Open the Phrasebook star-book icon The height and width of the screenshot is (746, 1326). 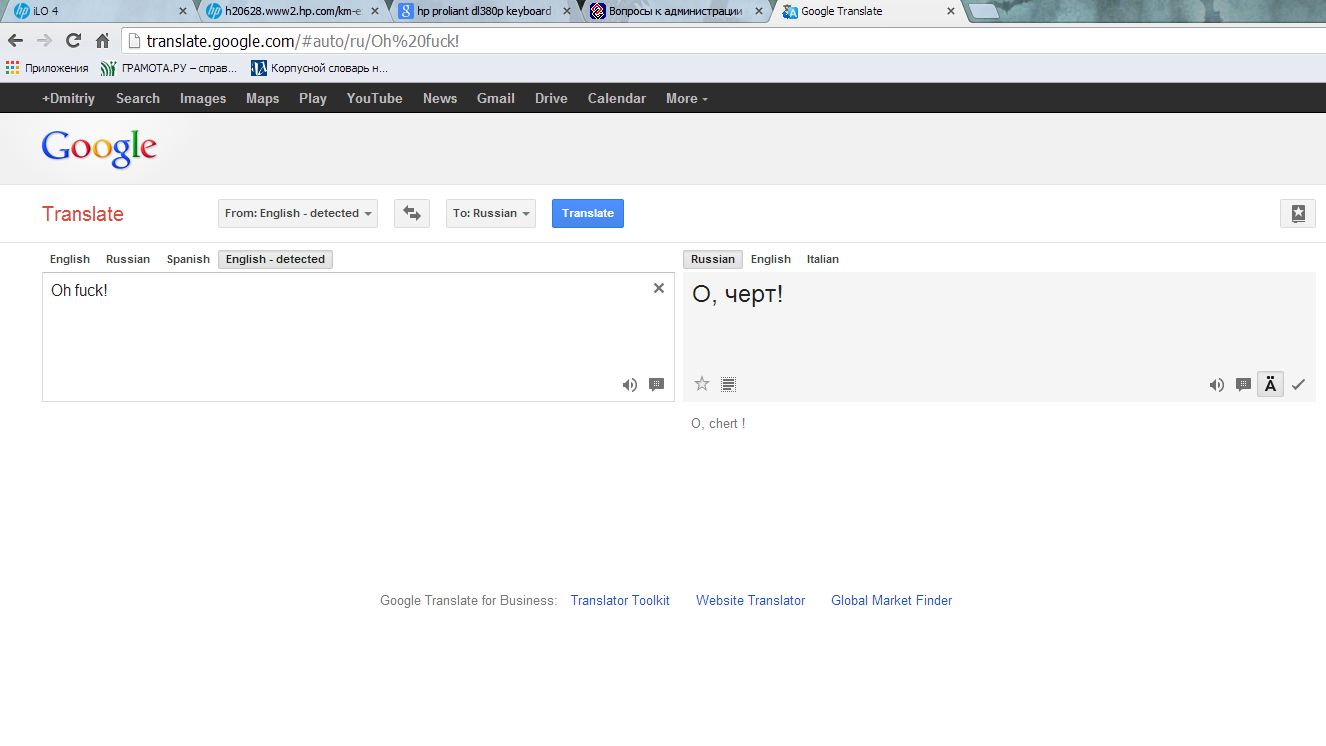click(1298, 213)
